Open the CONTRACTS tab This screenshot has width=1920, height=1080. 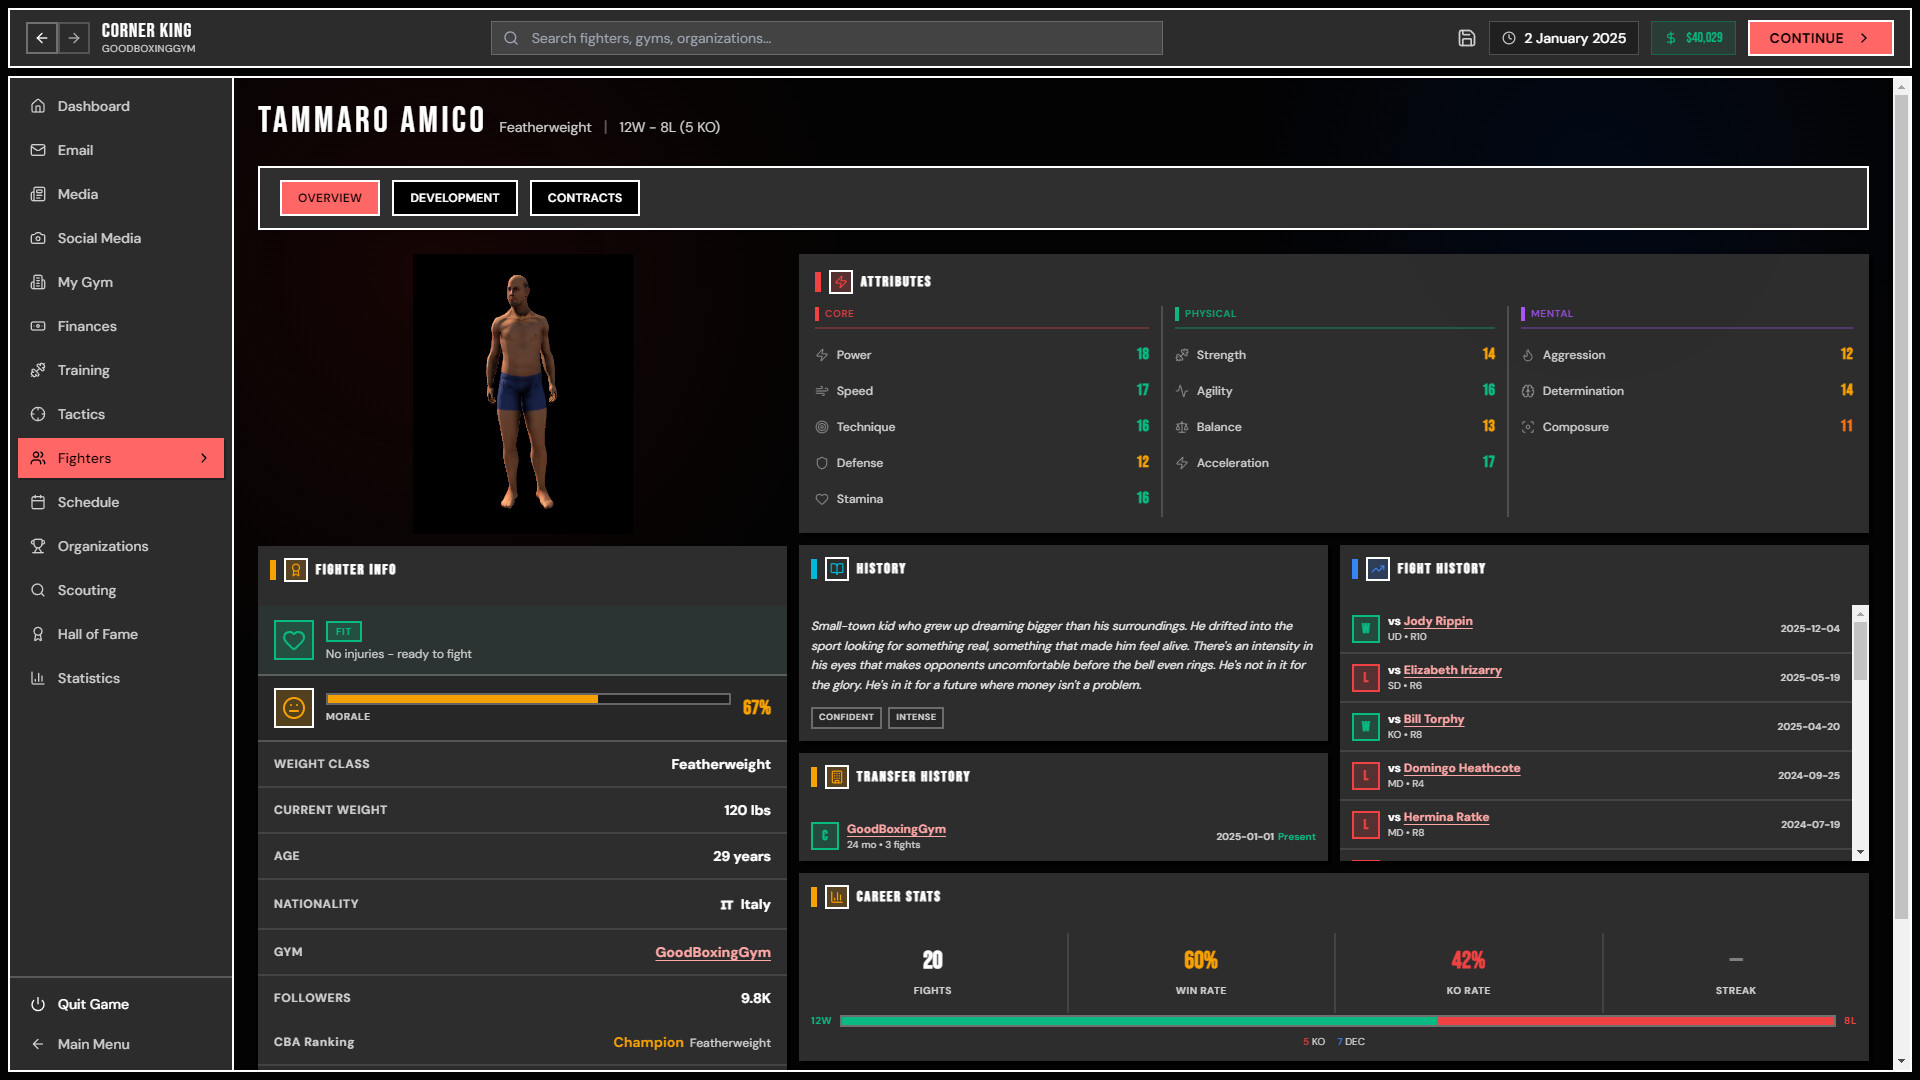click(584, 198)
